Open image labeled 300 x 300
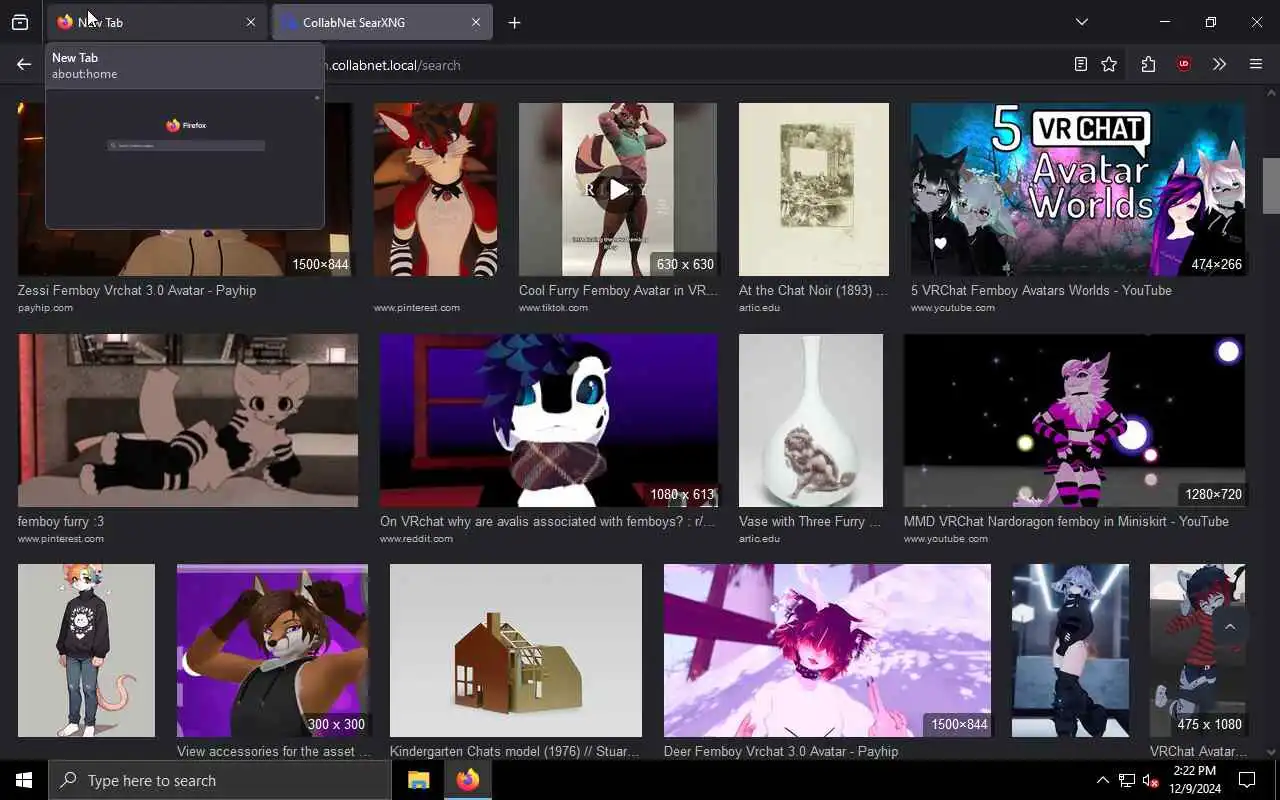This screenshot has width=1280, height=800. tap(272, 650)
